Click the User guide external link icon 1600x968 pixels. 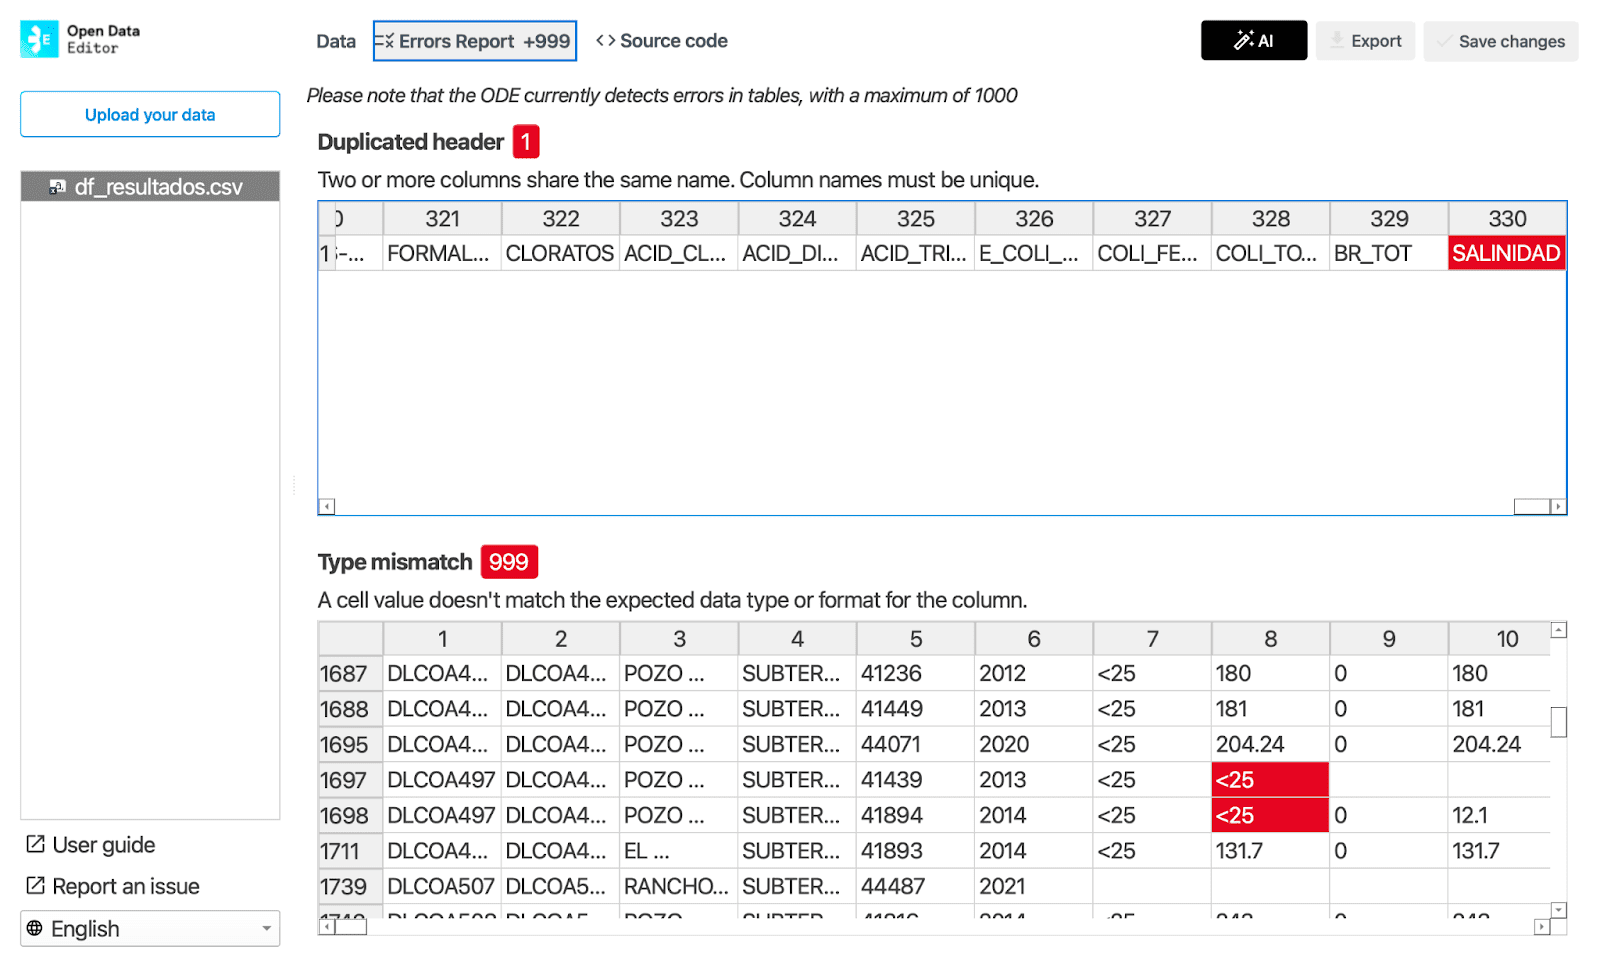pos(35,845)
